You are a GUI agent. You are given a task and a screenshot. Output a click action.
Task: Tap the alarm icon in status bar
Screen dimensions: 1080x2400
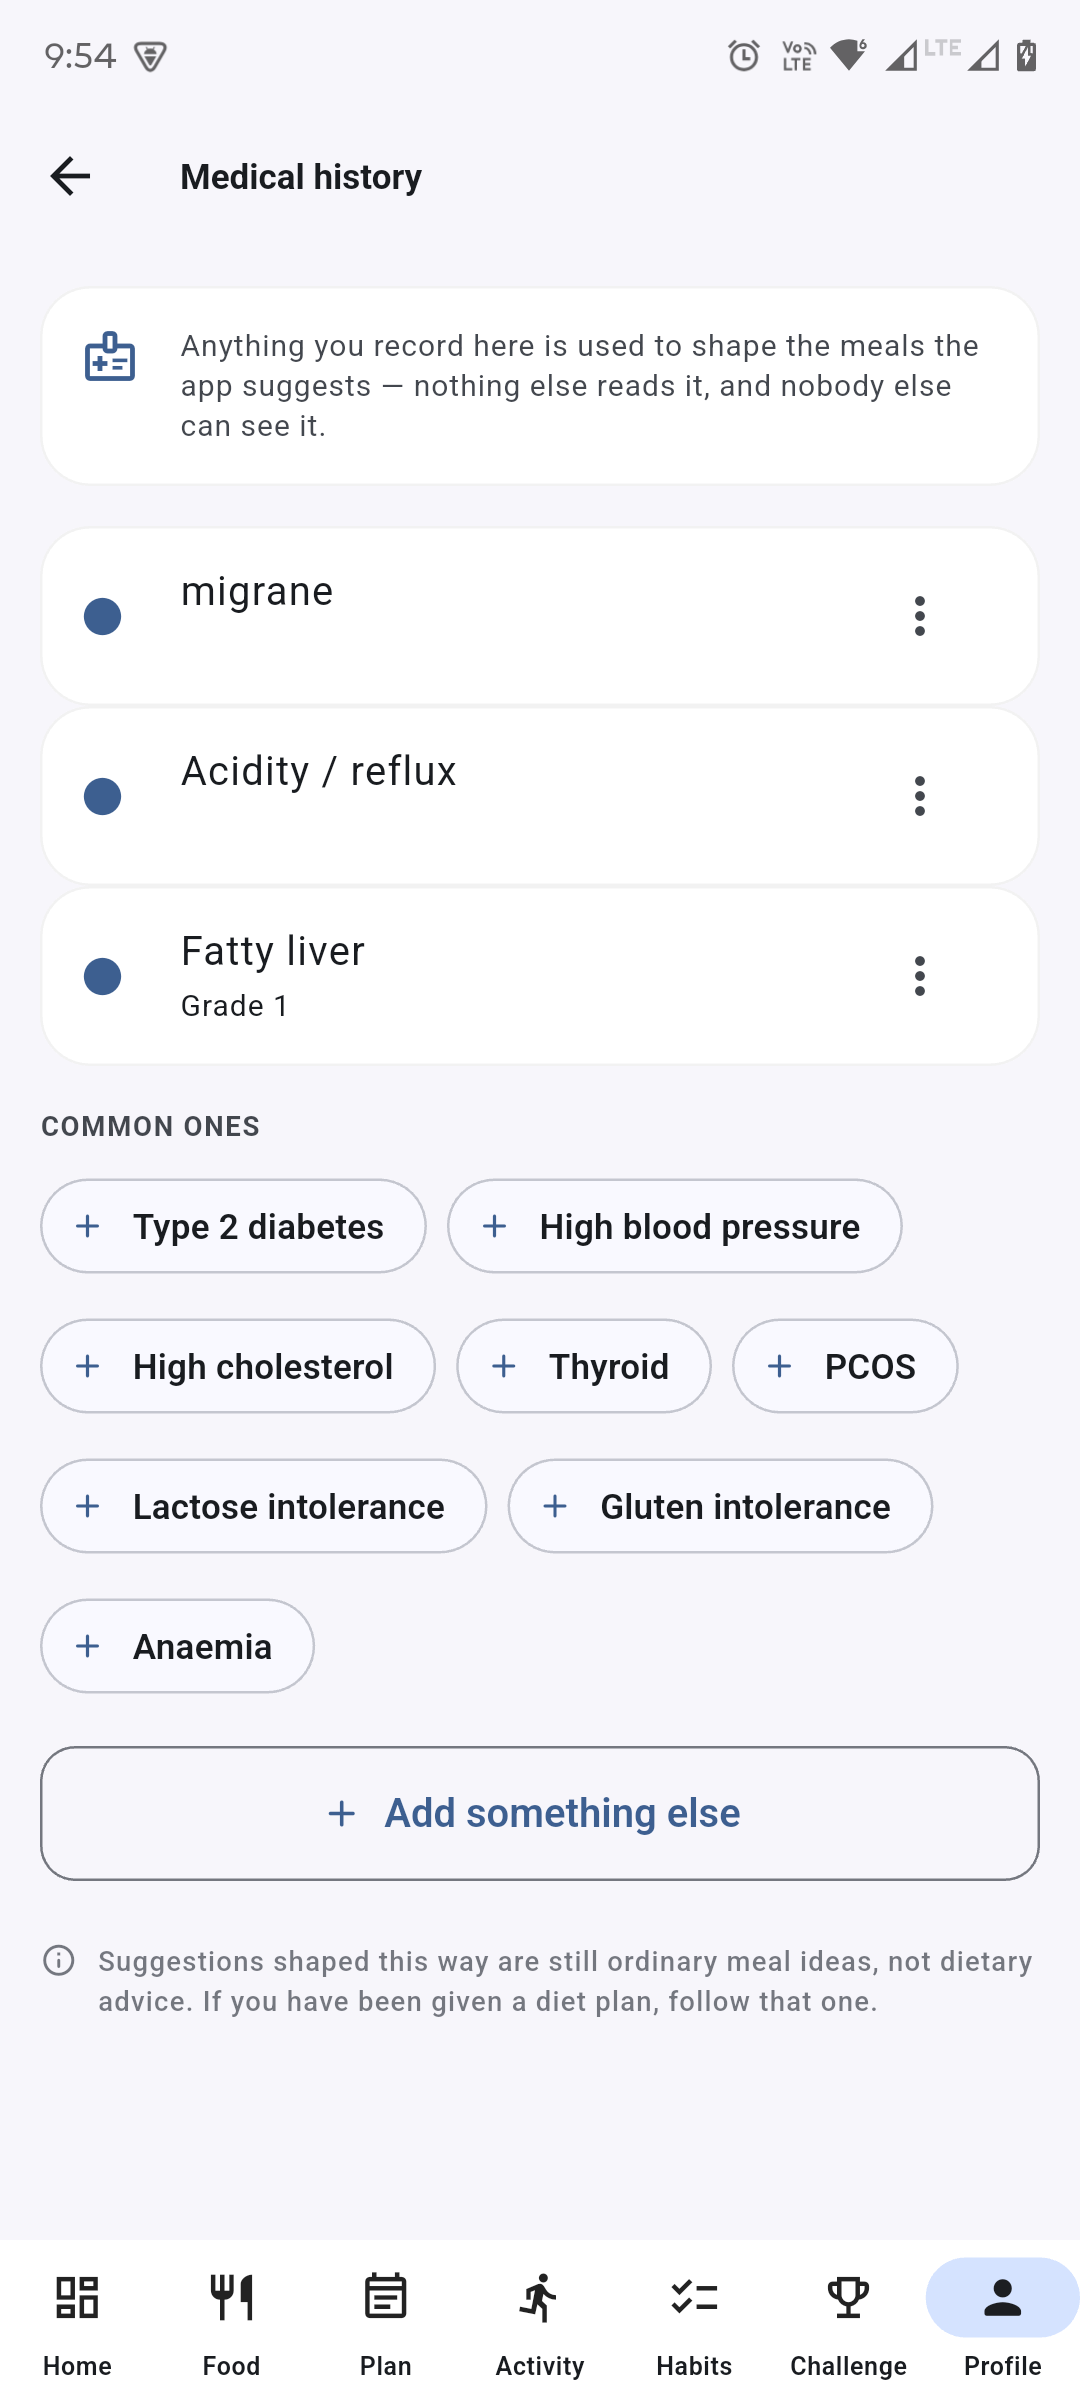coord(743,55)
